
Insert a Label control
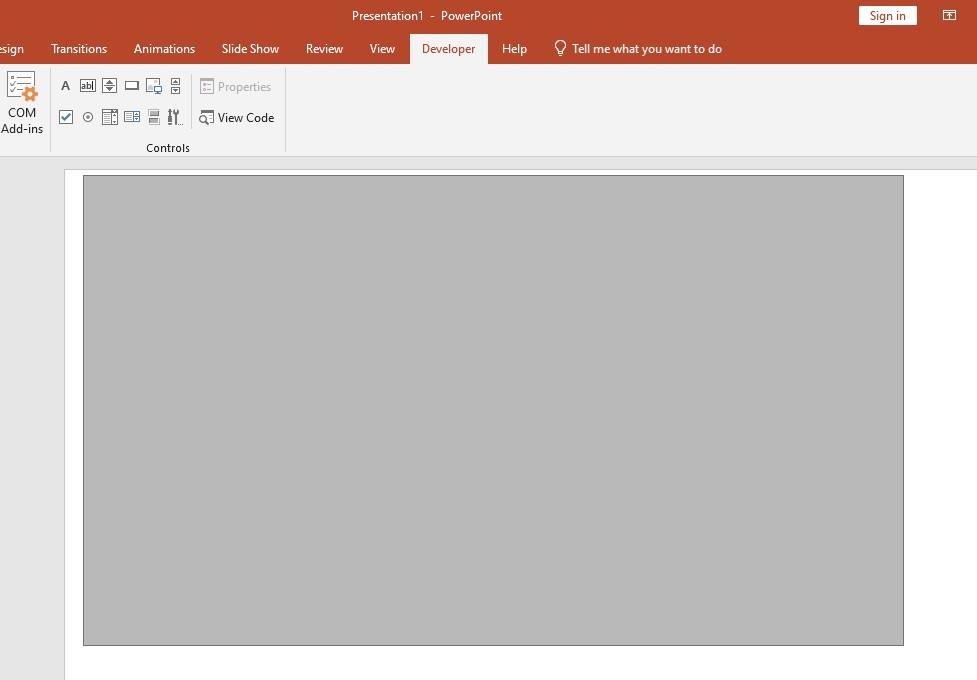[x=65, y=86]
